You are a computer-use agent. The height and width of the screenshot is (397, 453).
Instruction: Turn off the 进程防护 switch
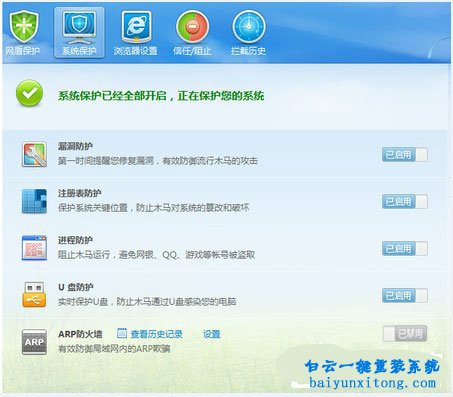coord(405,249)
